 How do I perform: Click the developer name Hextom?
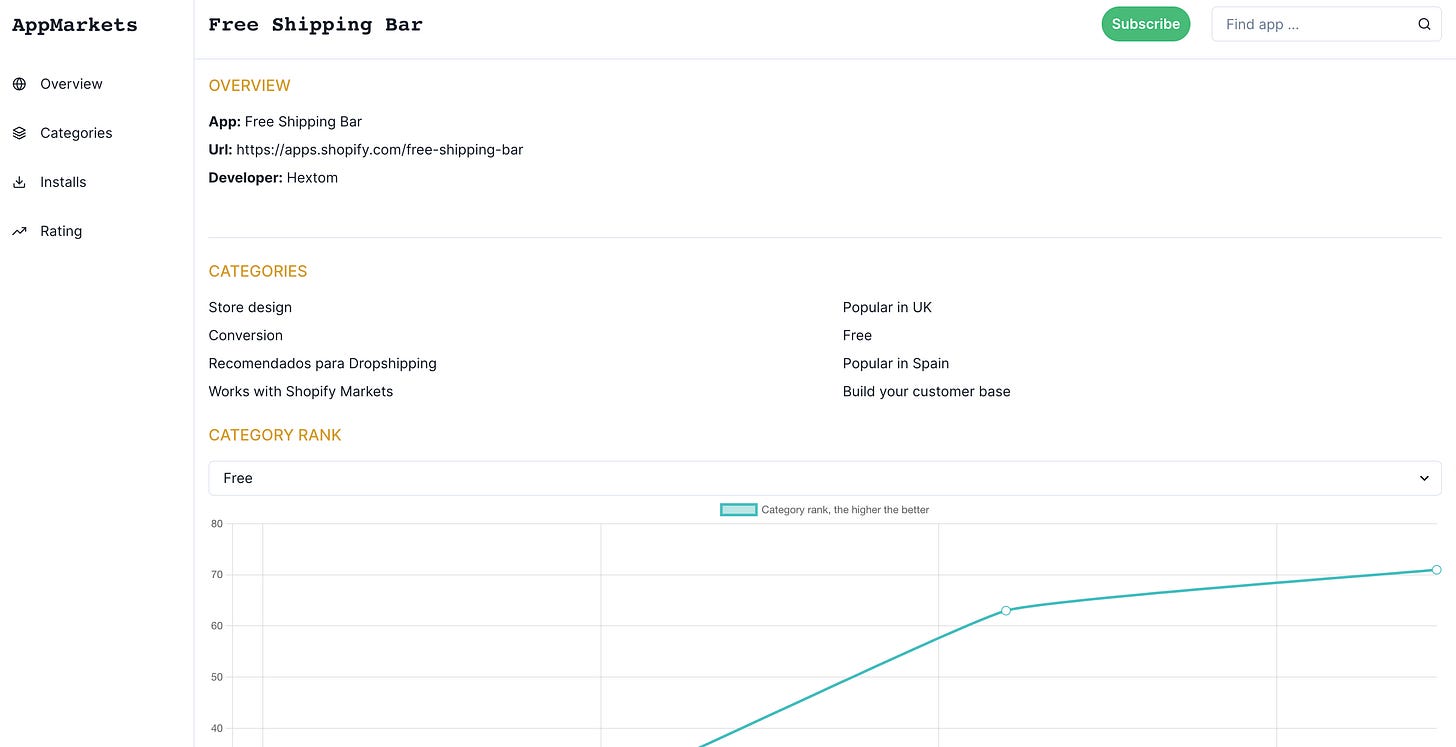[312, 177]
